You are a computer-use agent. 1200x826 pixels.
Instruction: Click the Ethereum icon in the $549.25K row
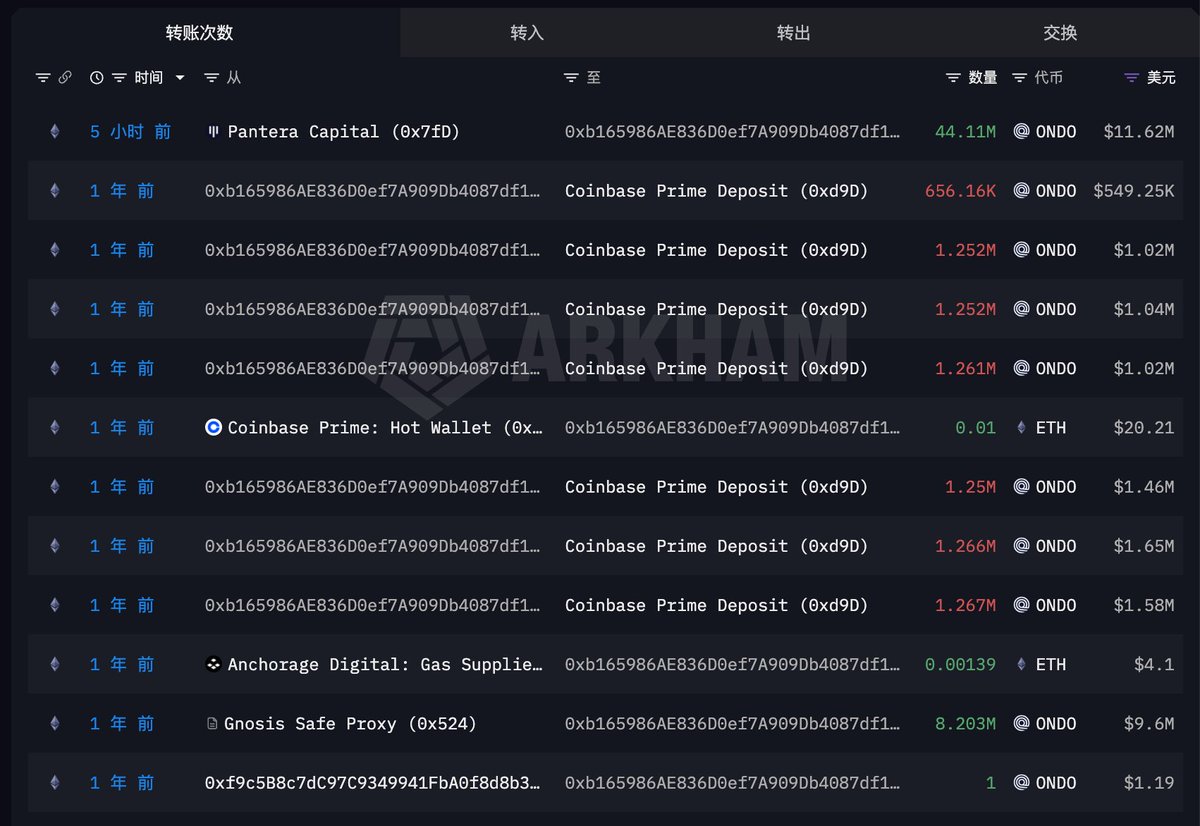pos(55,190)
